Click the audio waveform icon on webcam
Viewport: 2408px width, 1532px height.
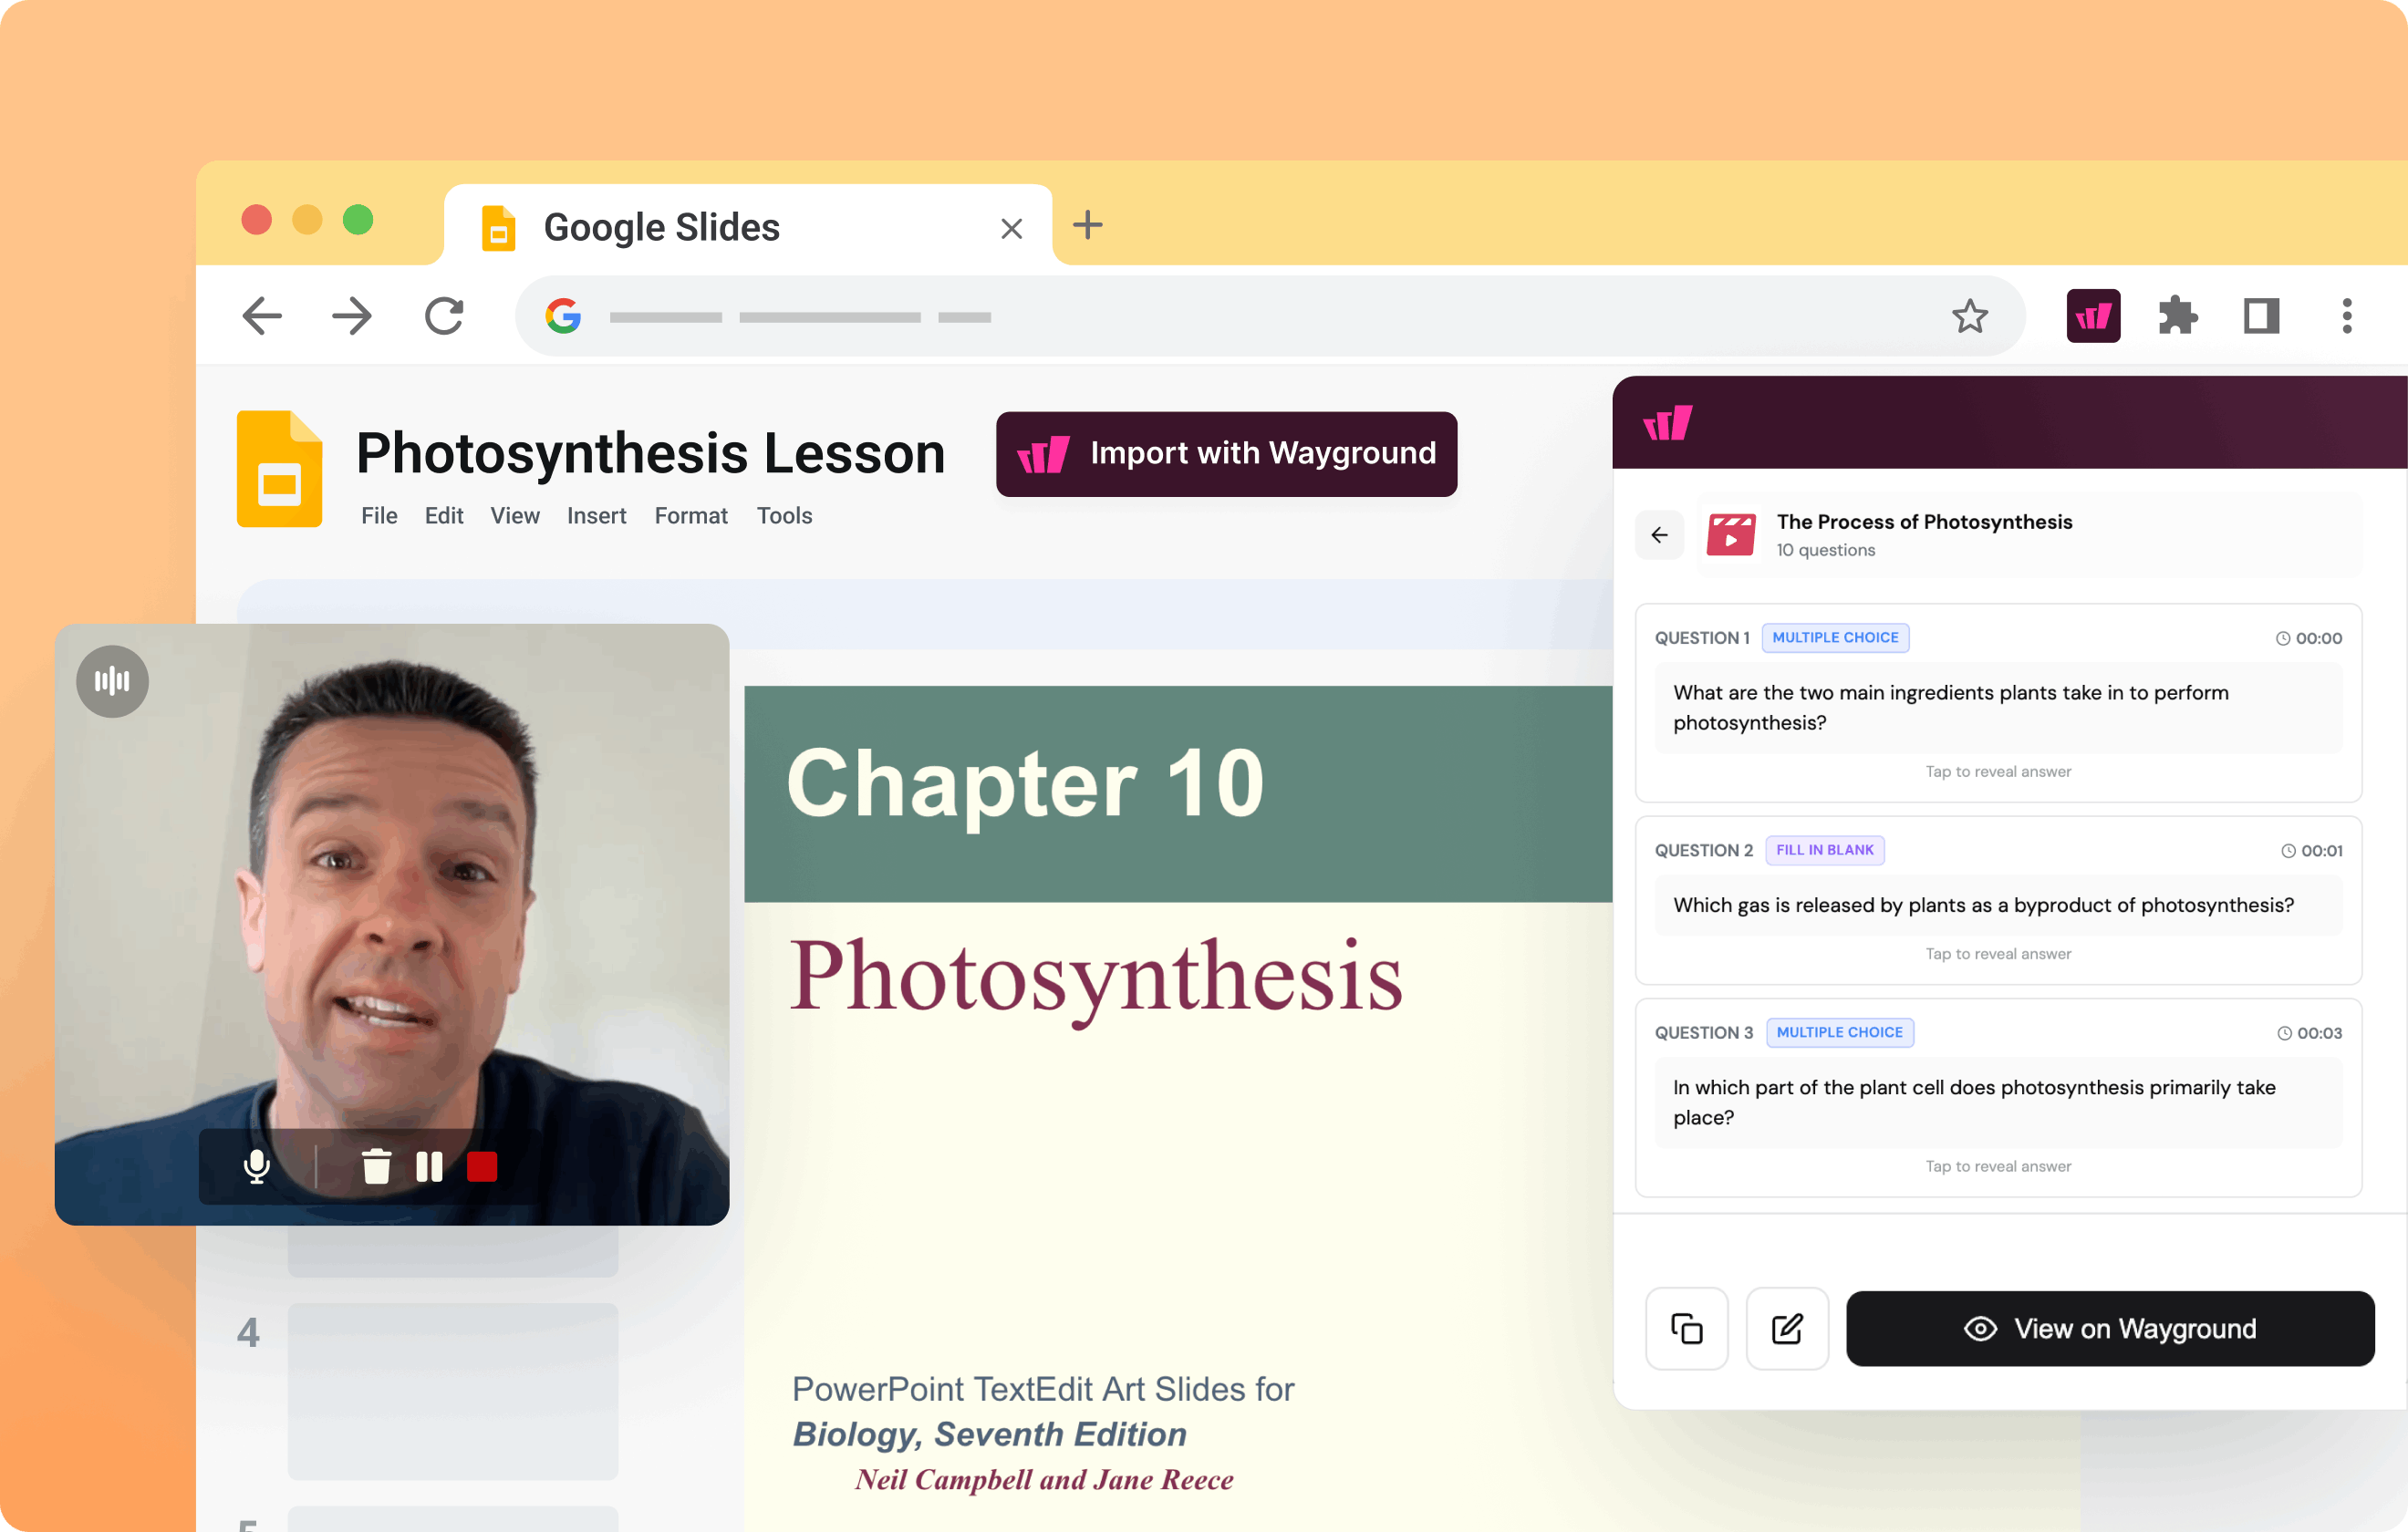coord(112,681)
